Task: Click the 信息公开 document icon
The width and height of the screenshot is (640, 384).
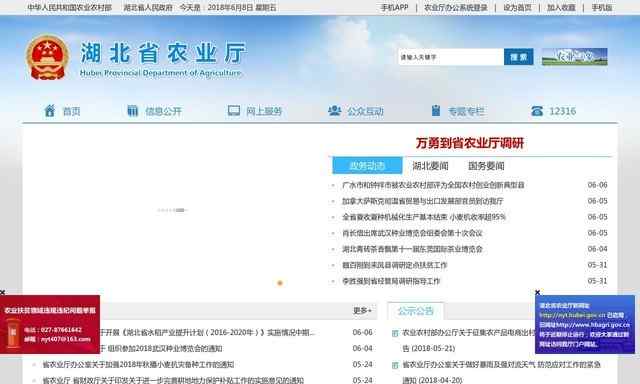Action: pos(133,111)
